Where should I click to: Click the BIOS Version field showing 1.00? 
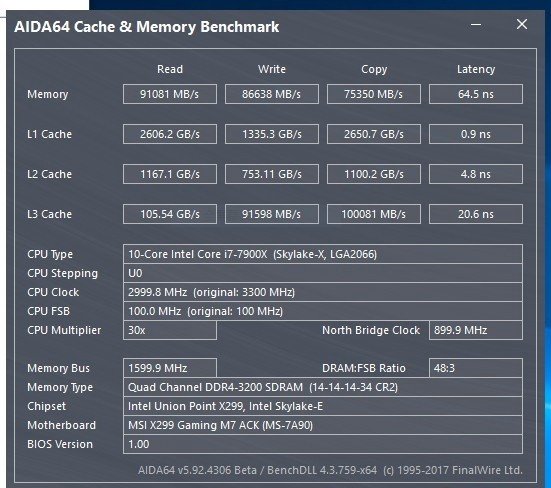tap(323, 444)
